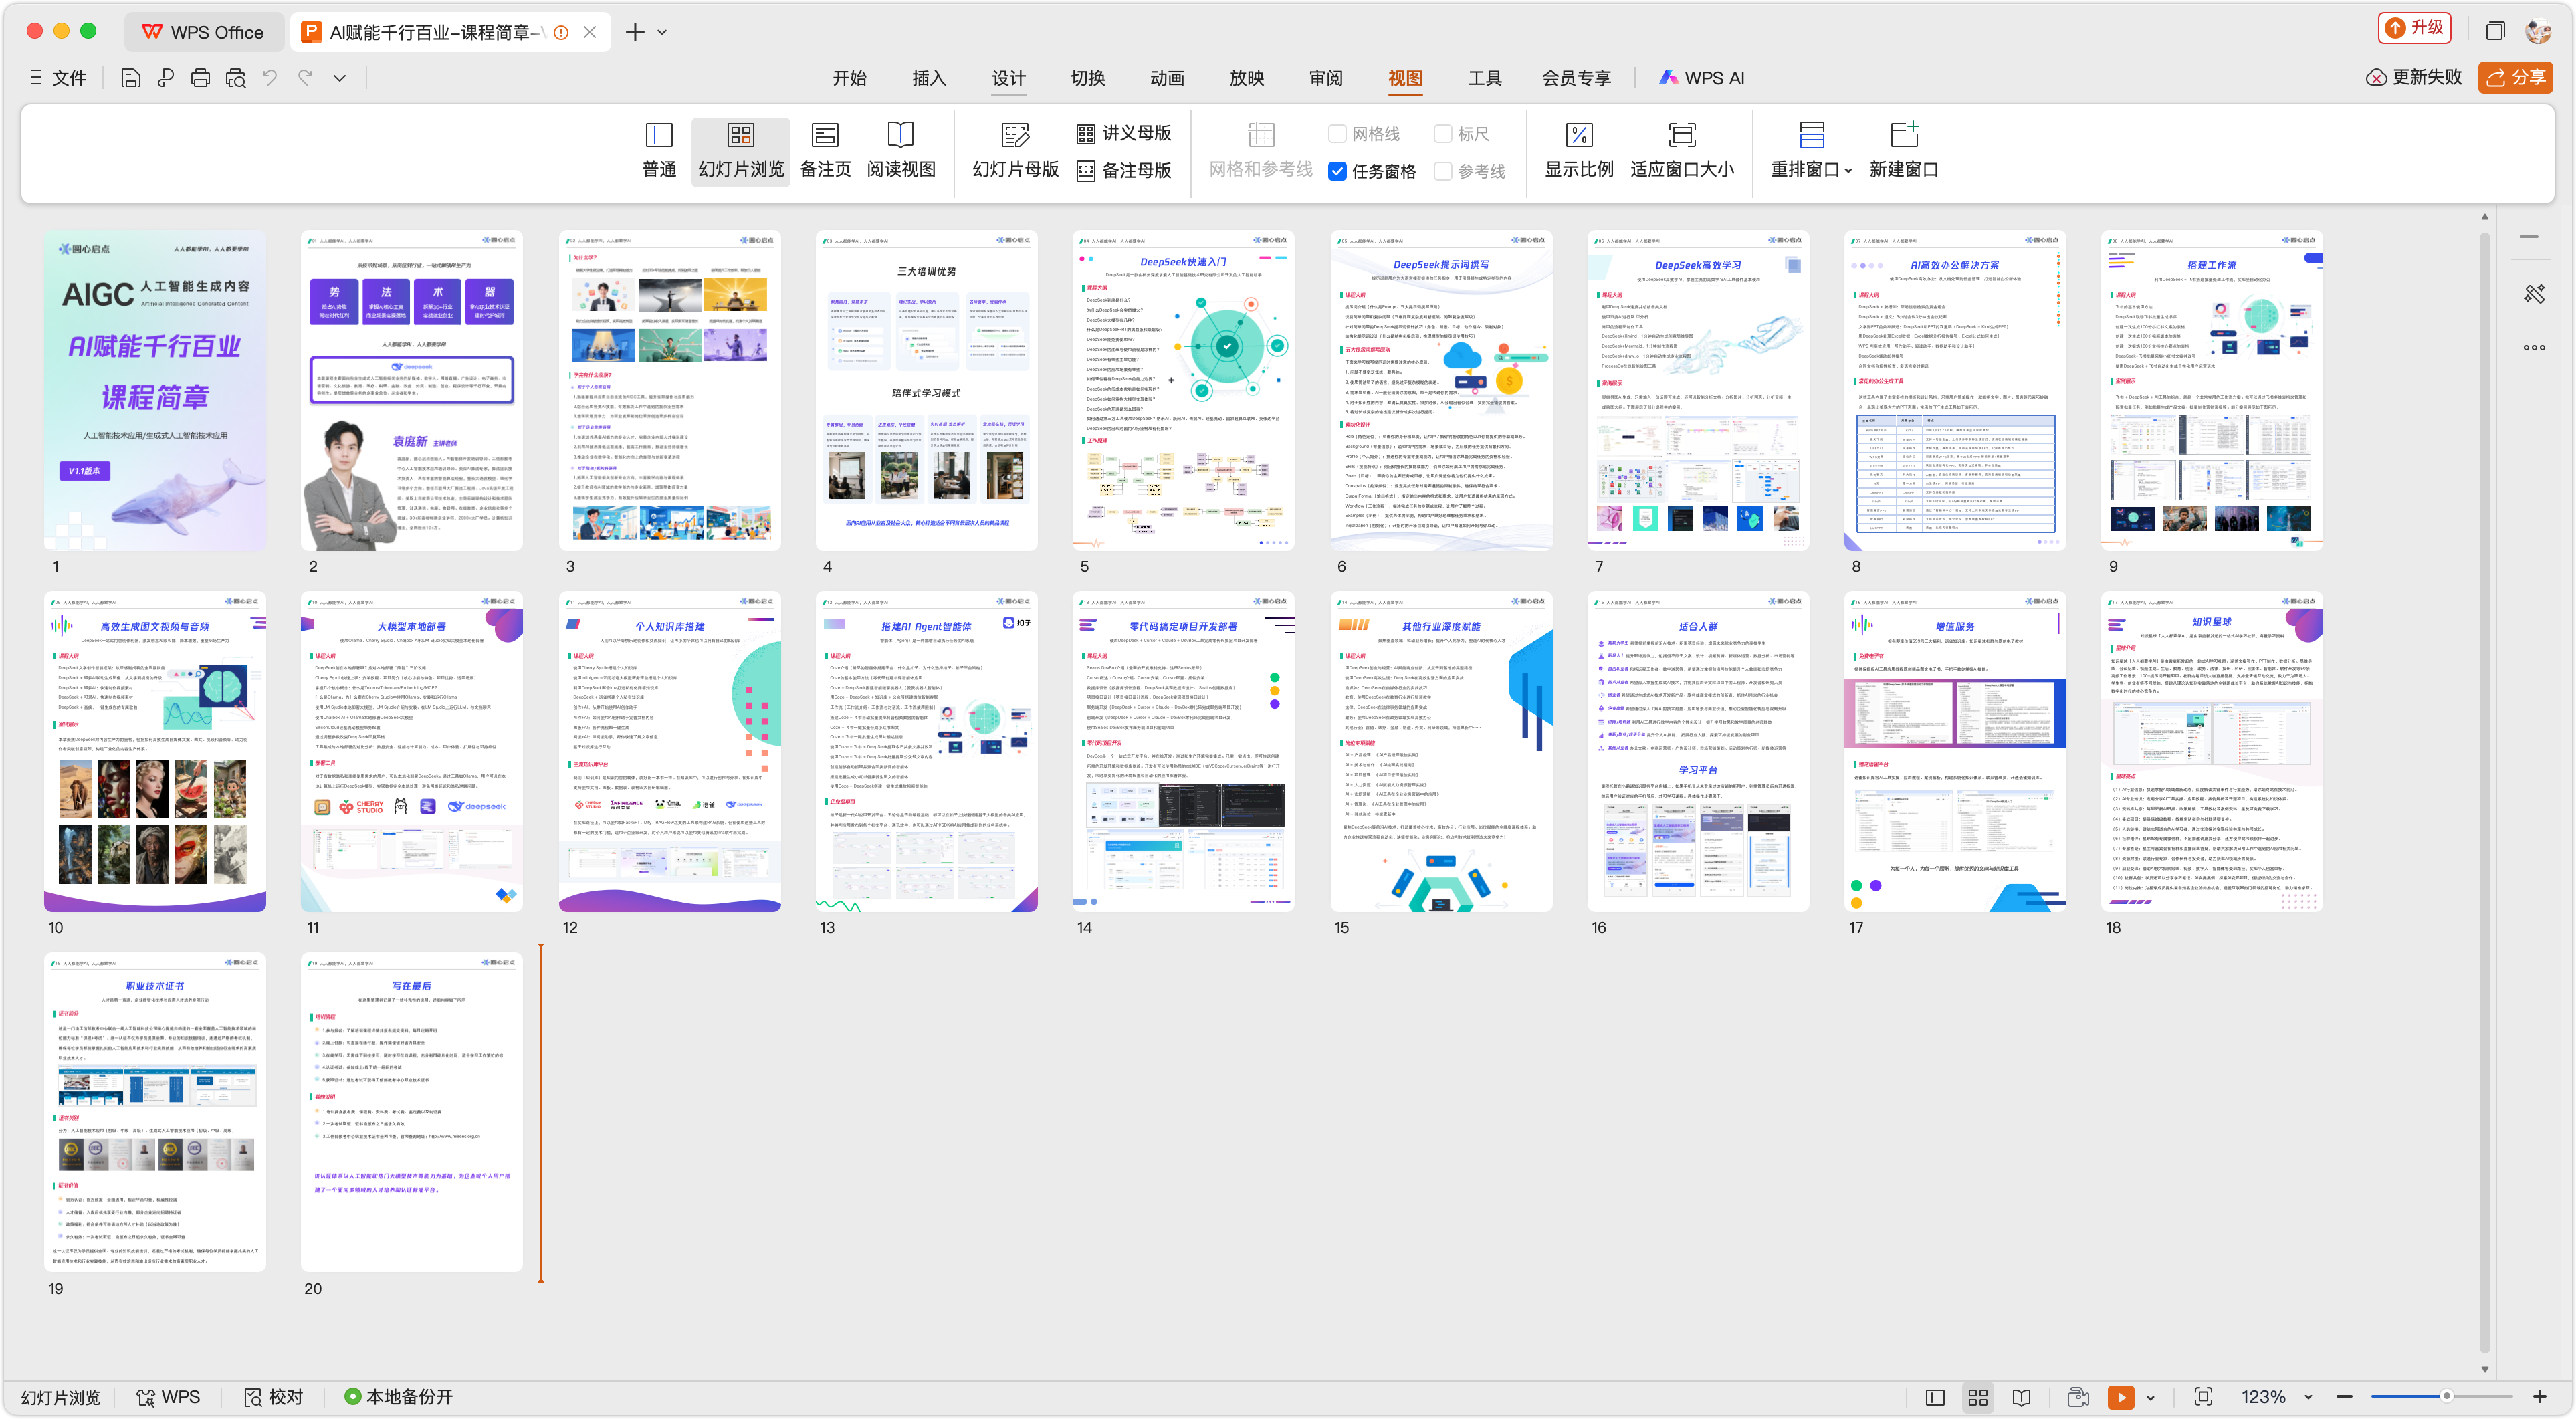Switch to Normal view icon (普通)

tap(659, 150)
